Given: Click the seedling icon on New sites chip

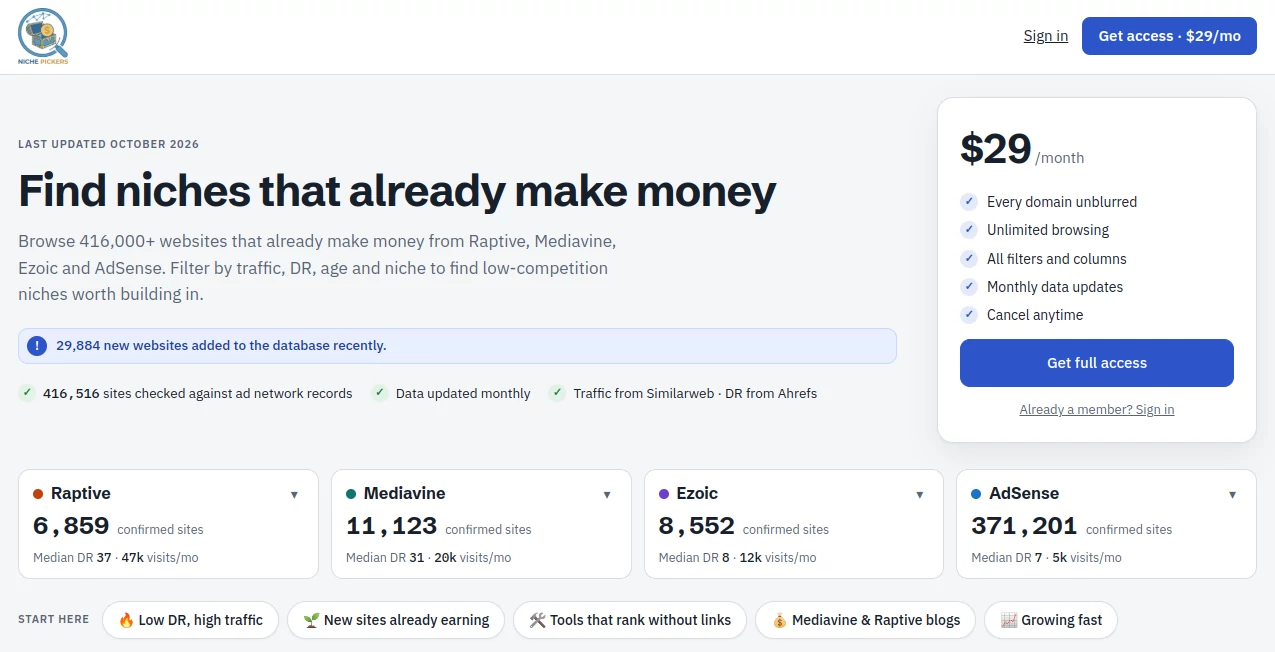Looking at the screenshot, I should pos(311,620).
